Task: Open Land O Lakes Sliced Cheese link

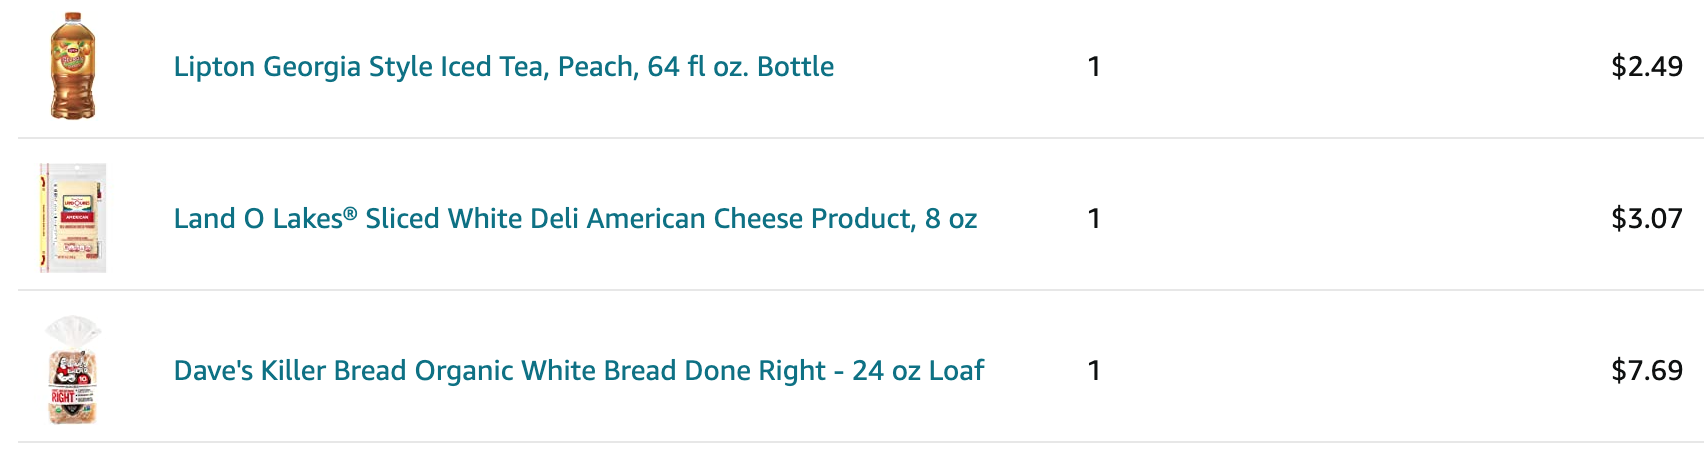Action: point(575,218)
